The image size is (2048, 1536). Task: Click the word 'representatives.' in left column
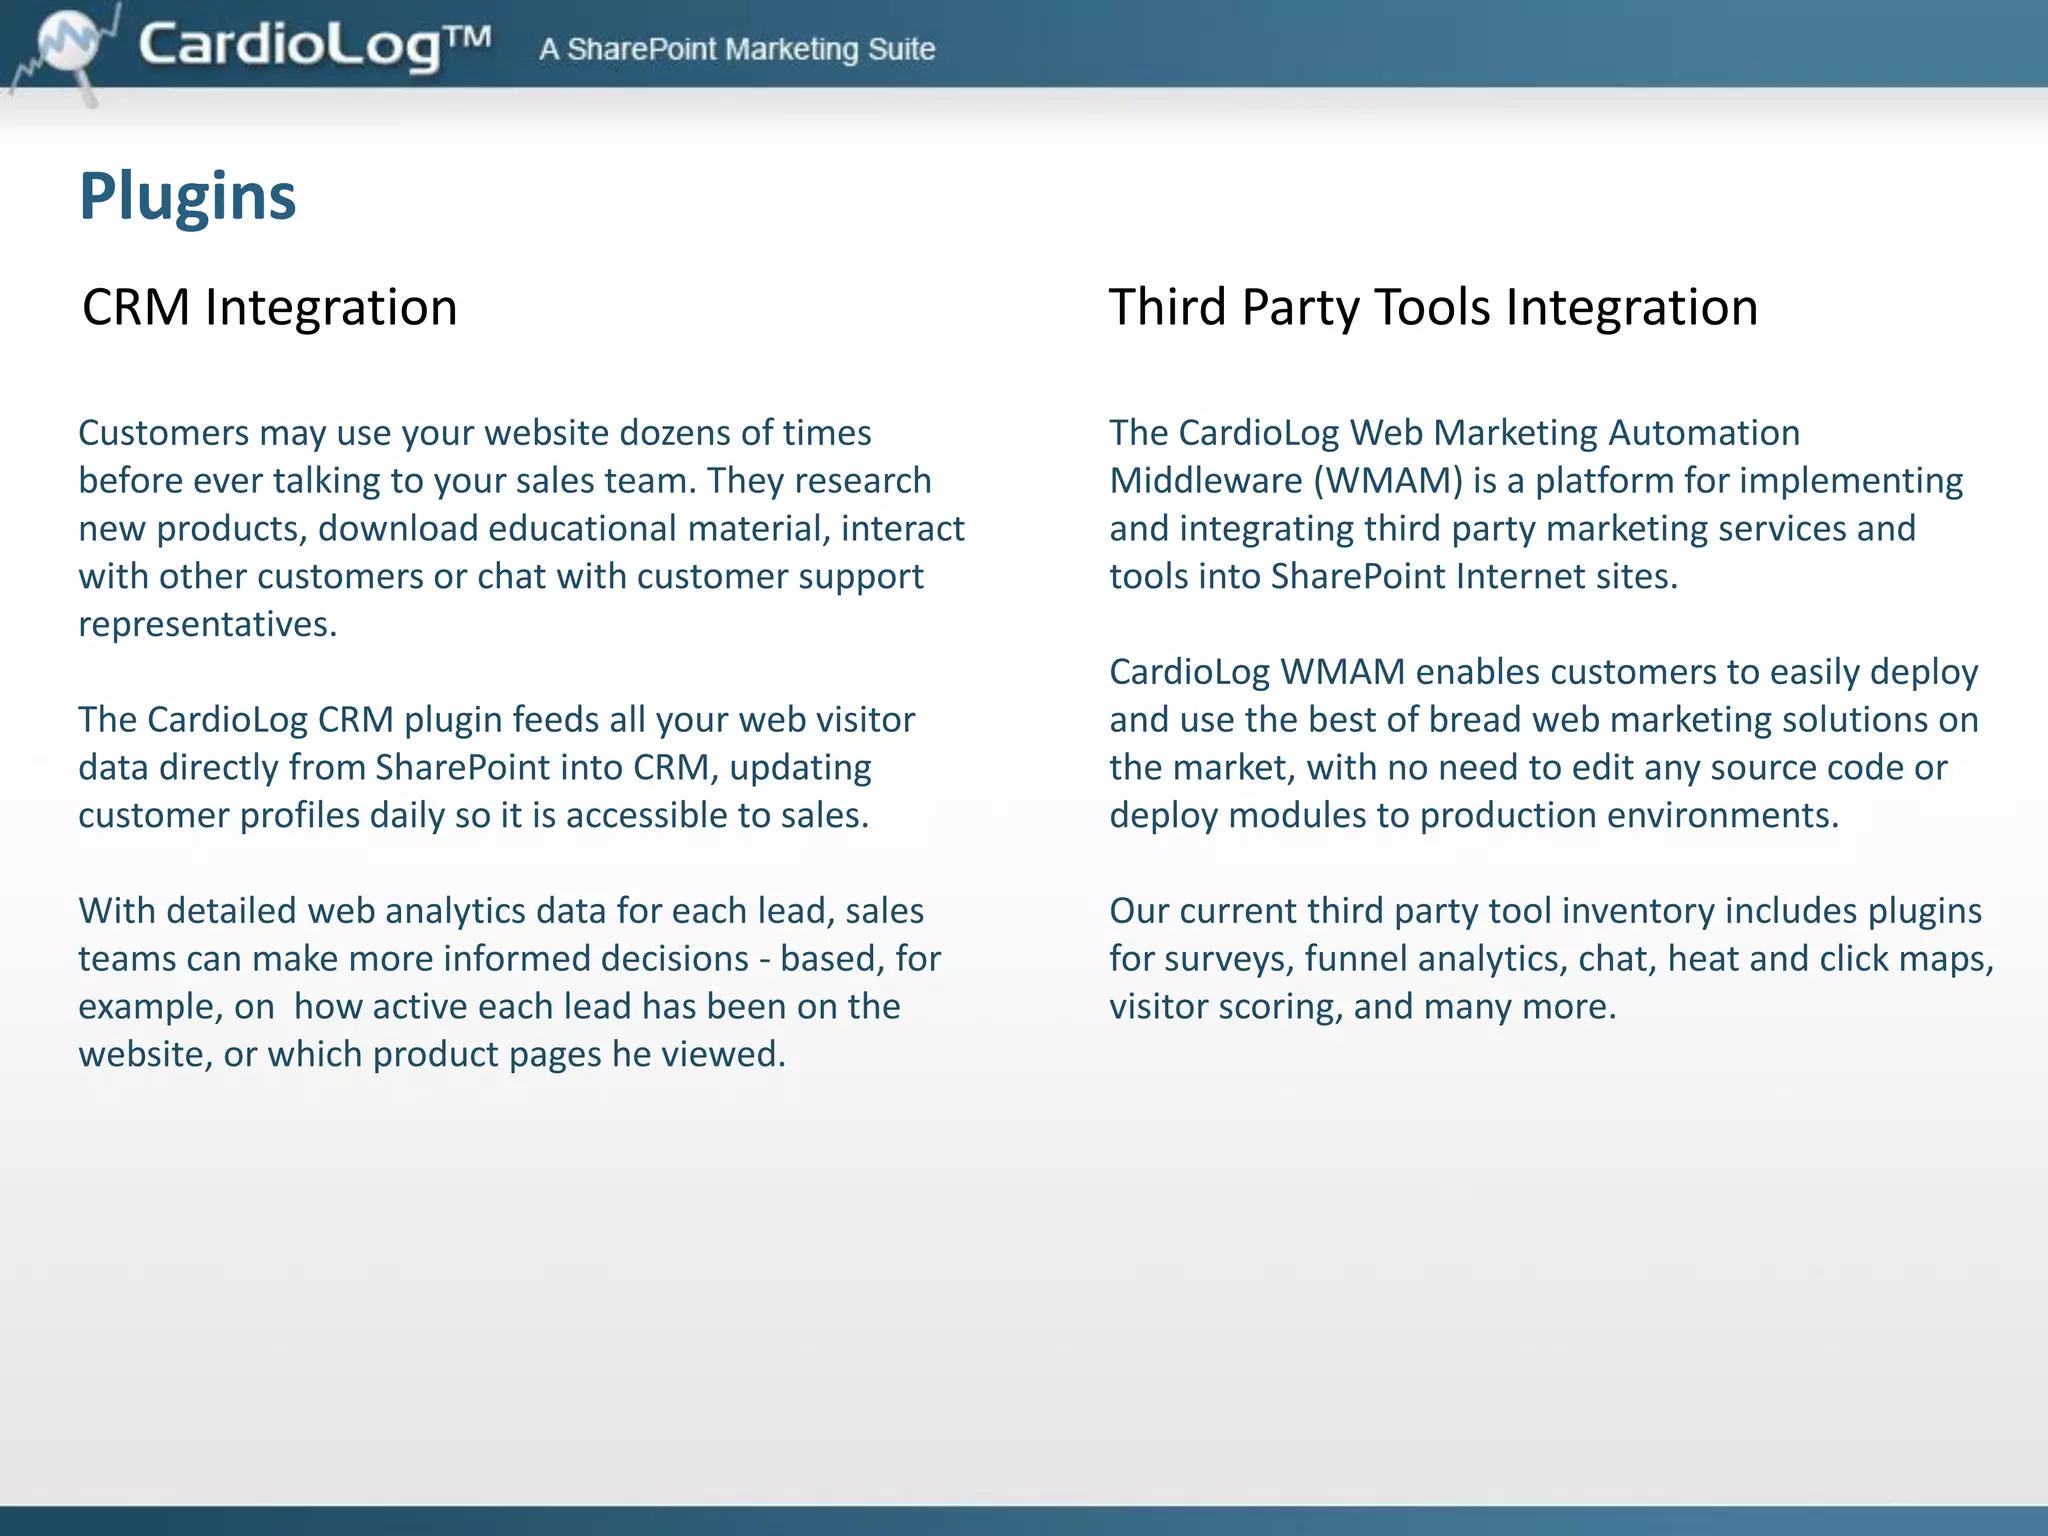click(x=208, y=624)
